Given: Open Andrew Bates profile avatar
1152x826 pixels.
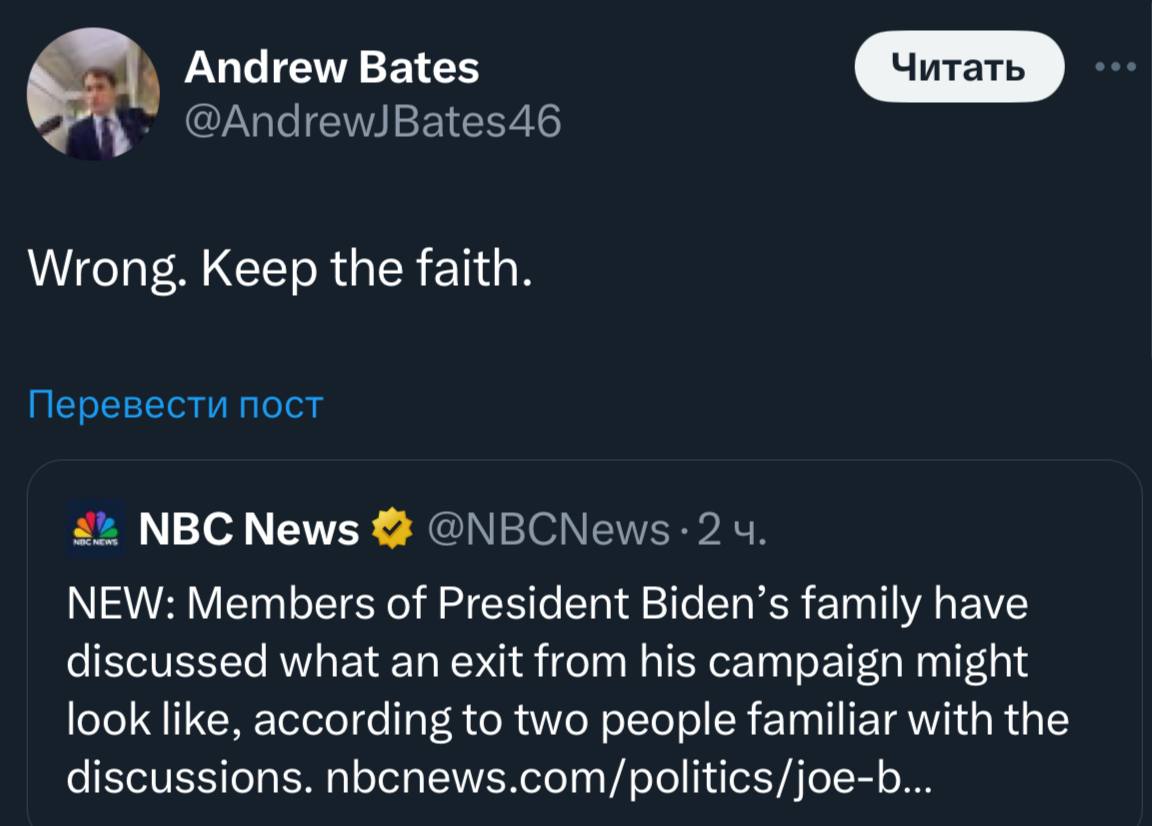Looking at the screenshot, I should pos(93,94).
